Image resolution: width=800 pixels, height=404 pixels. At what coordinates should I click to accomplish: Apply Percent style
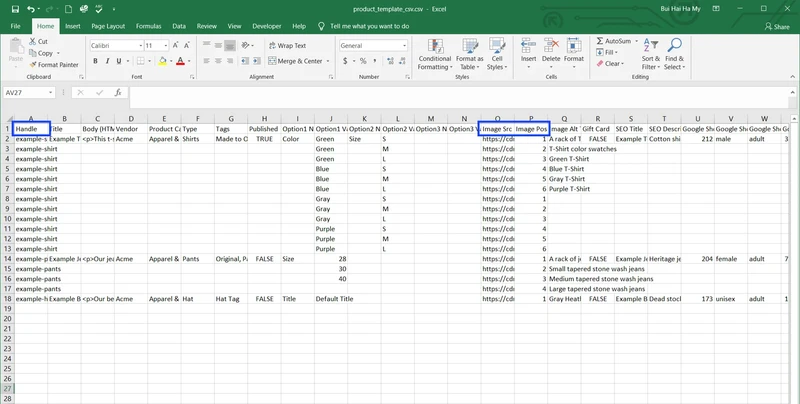pyautogui.click(x=363, y=61)
